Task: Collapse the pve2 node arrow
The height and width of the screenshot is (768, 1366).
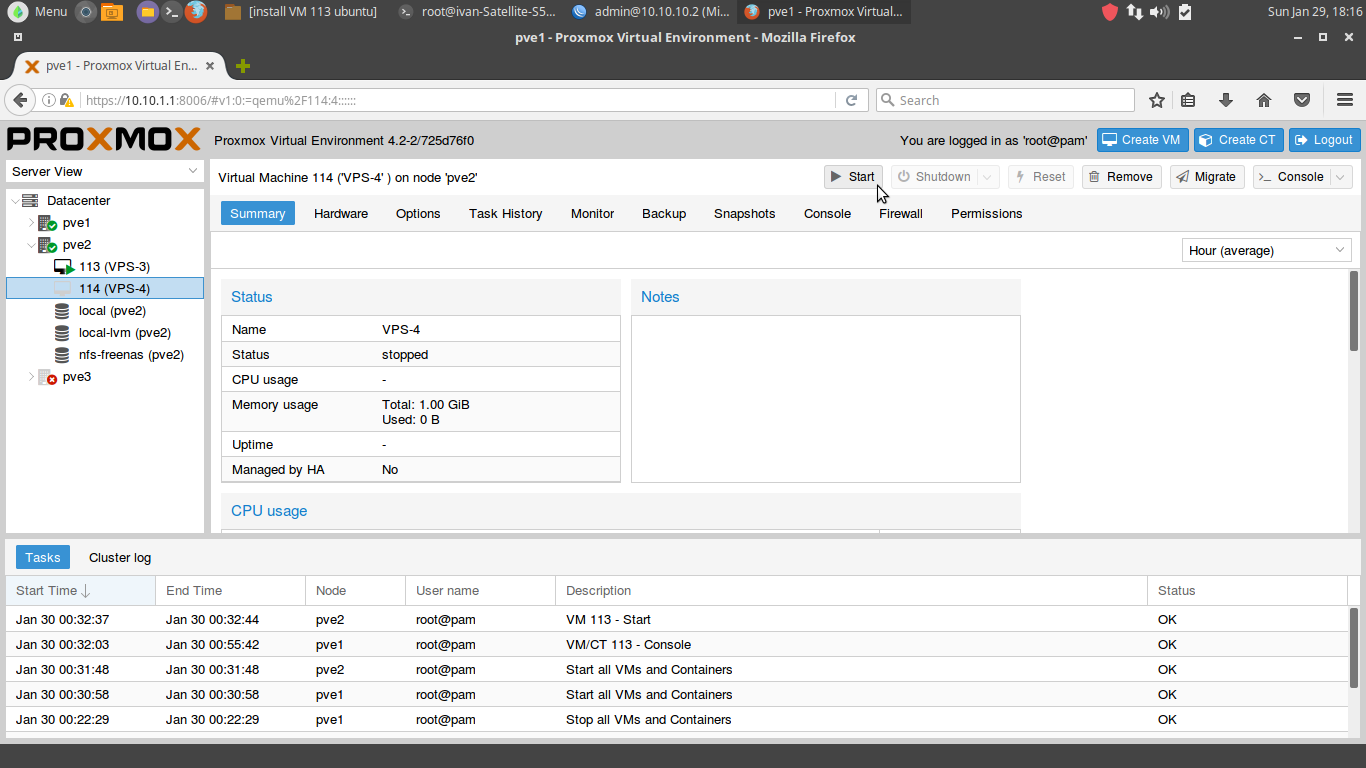Action: click(x=31, y=245)
